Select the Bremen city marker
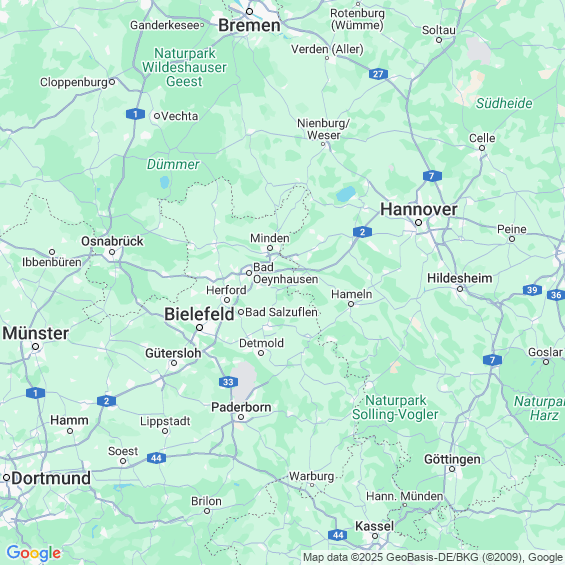Screen dimensions: 565x565 (x=249, y=12)
